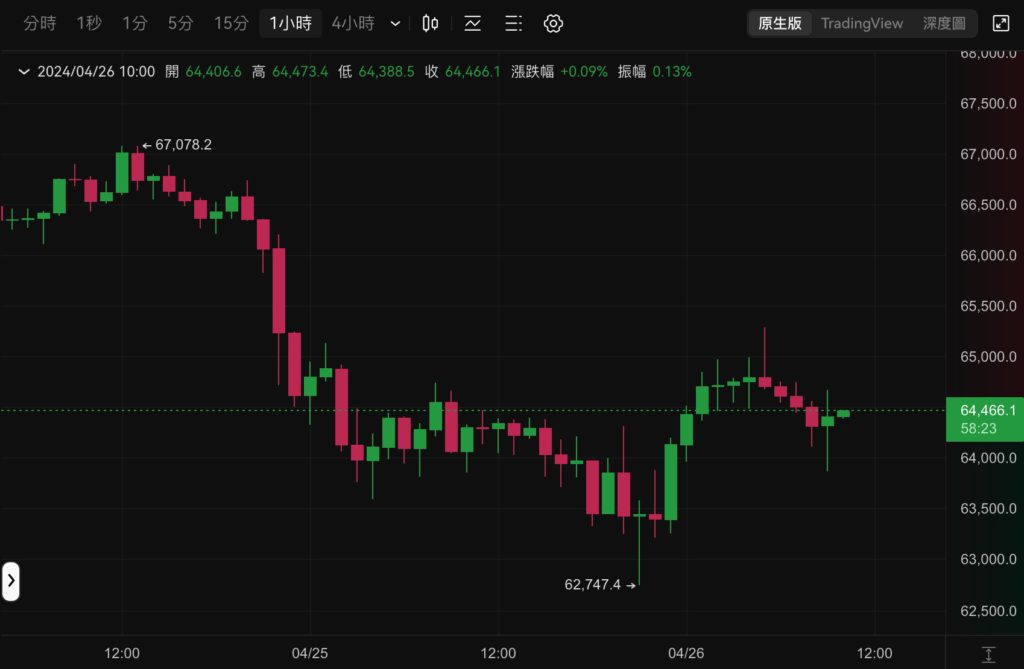The height and width of the screenshot is (669, 1024).
Task: Click the 62,747.4 low price marker
Action: click(x=593, y=584)
